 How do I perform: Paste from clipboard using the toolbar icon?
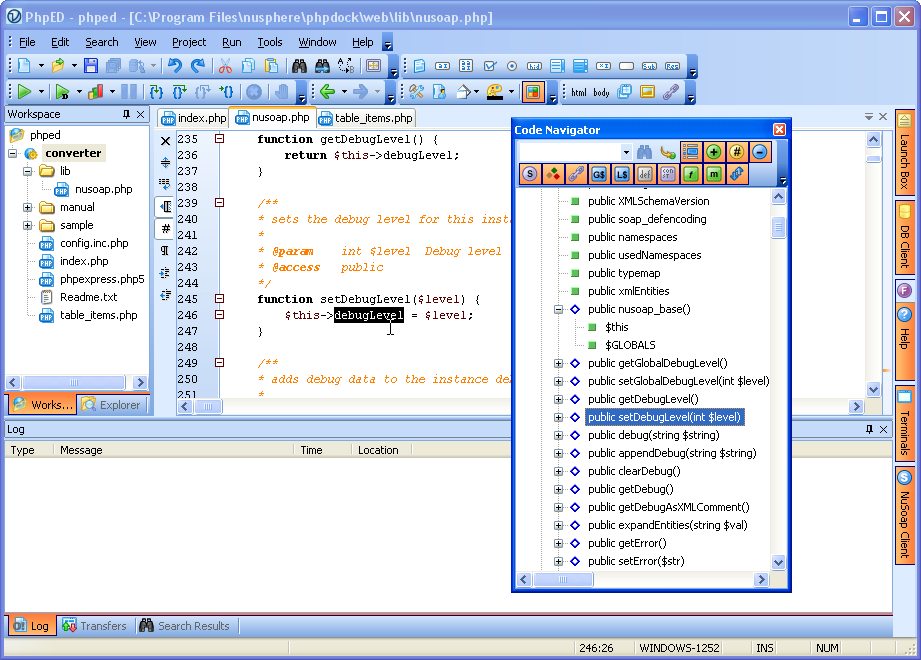(271, 66)
